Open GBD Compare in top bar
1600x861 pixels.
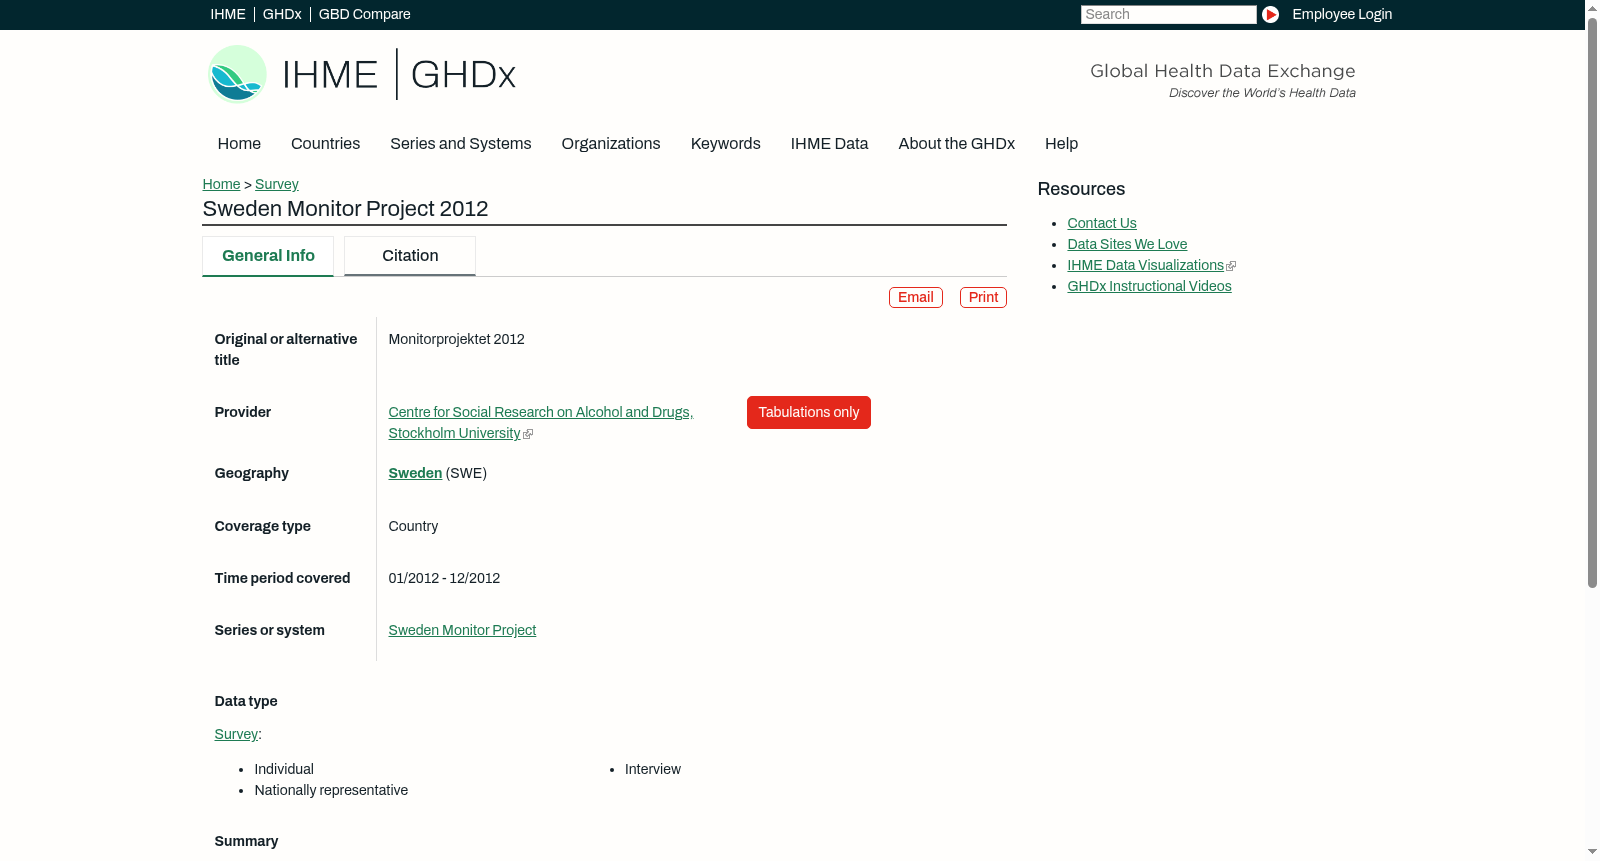click(x=364, y=14)
